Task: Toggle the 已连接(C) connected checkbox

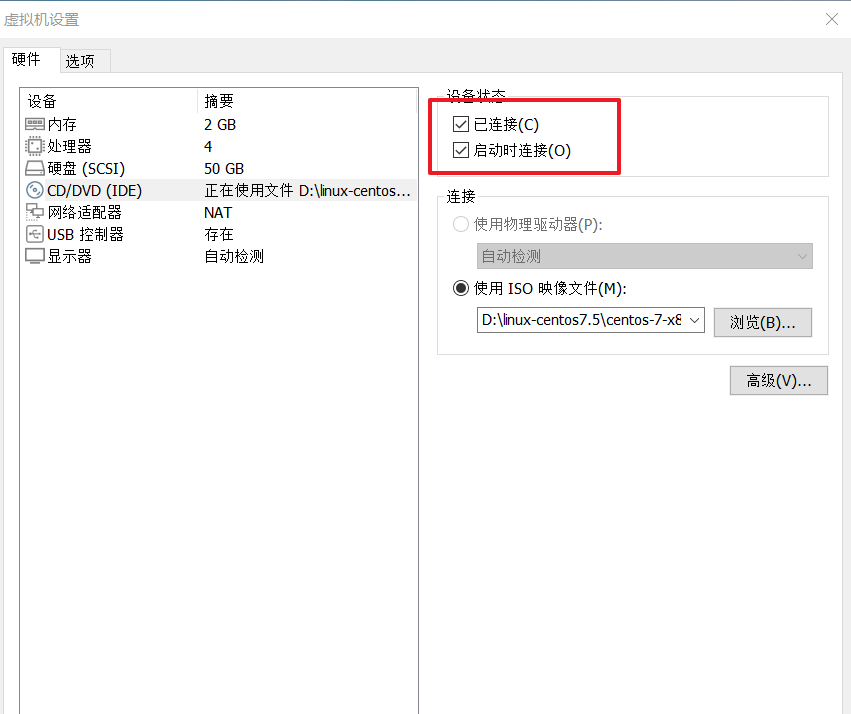Action: click(461, 124)
